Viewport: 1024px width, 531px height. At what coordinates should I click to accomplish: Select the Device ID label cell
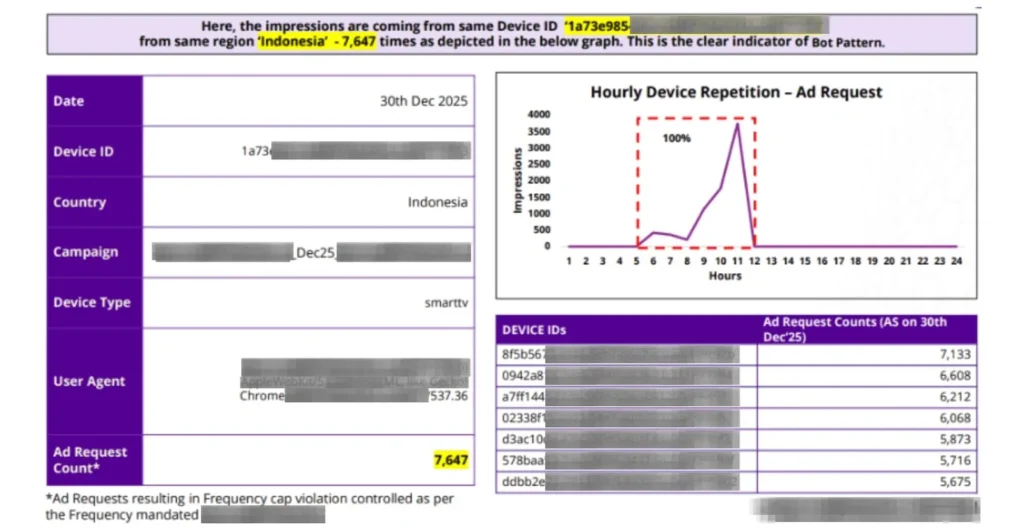pos(94,151)
